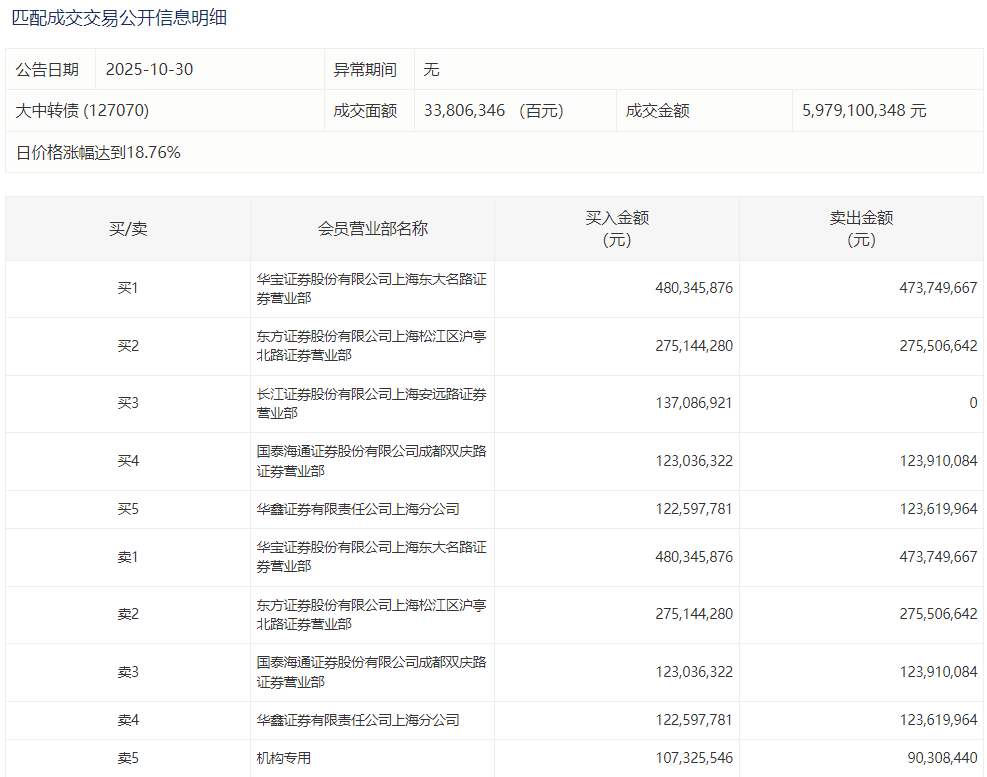Open 华鑫证券上海分公司 in the 买5 row

pos(358,509)
